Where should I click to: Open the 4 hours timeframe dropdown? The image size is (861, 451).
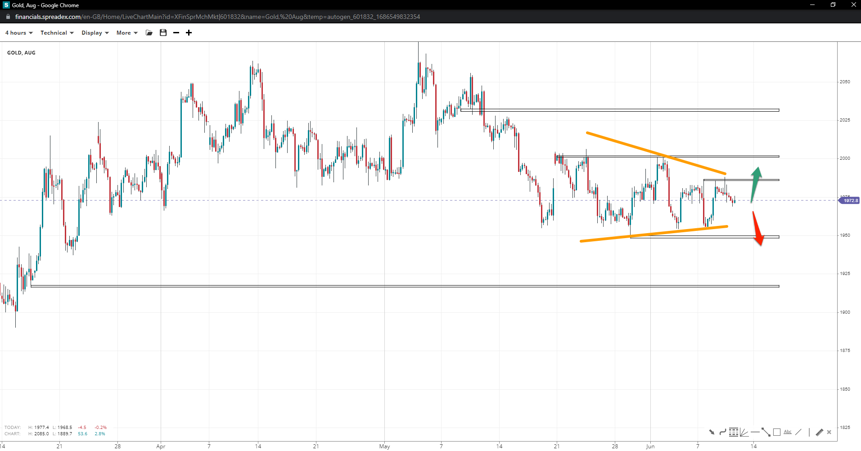(x=18, y=33)
